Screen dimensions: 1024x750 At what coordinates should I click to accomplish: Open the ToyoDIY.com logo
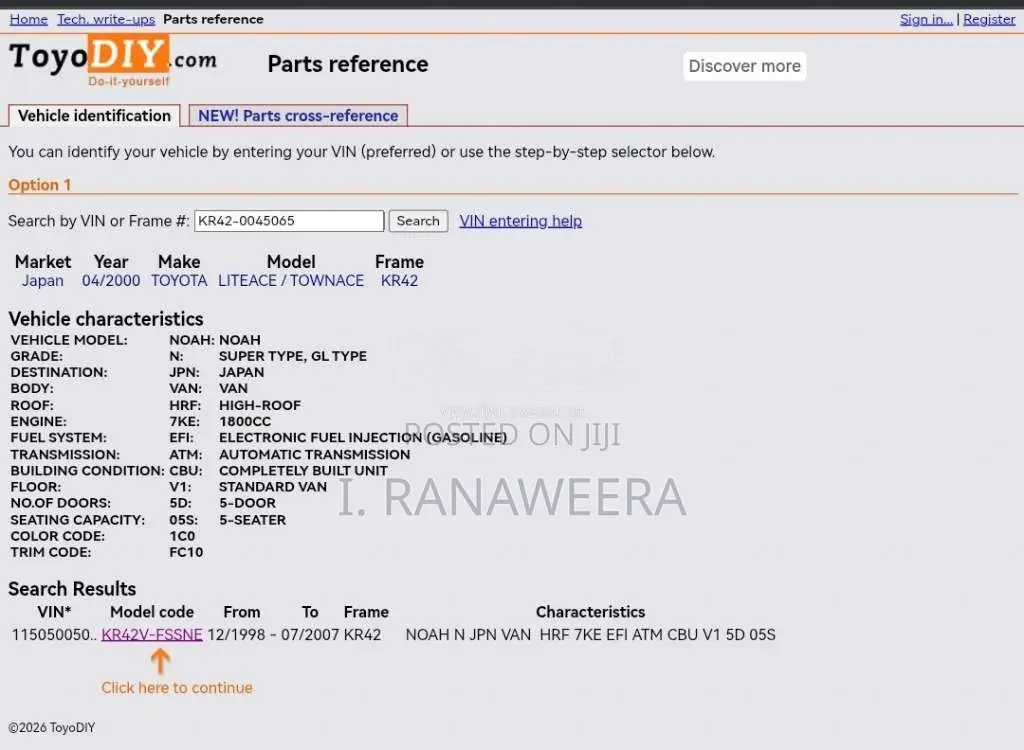(x=112, y=61)
